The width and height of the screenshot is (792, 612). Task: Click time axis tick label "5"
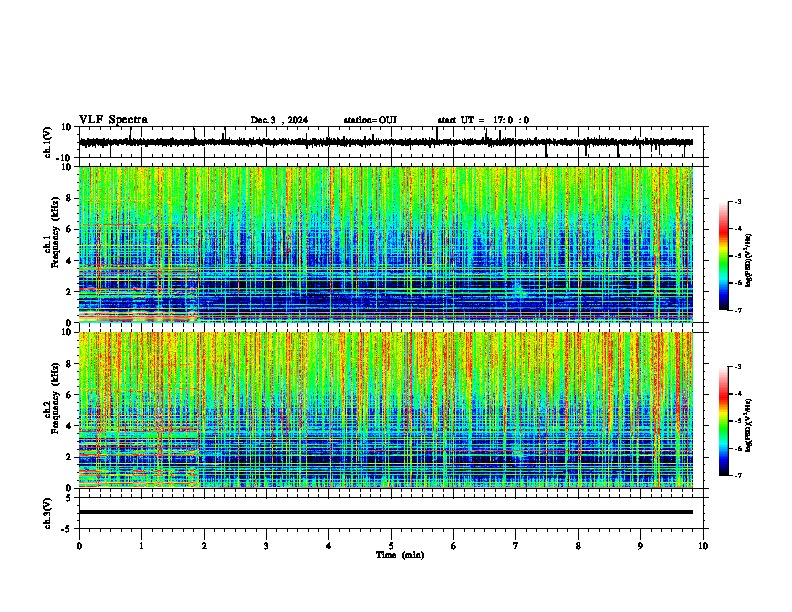click(391, 546)
